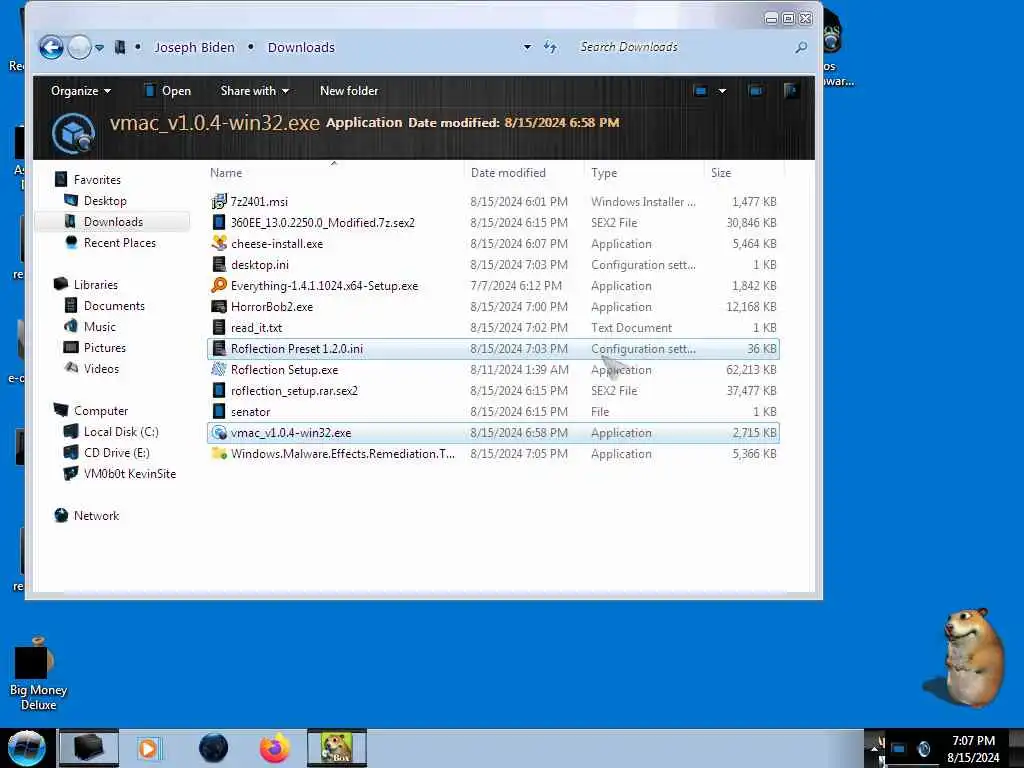The height and width of the screenshot is (768, 1024).
Task: Open Firefox from the taskbar
Action: pos(275,748)
